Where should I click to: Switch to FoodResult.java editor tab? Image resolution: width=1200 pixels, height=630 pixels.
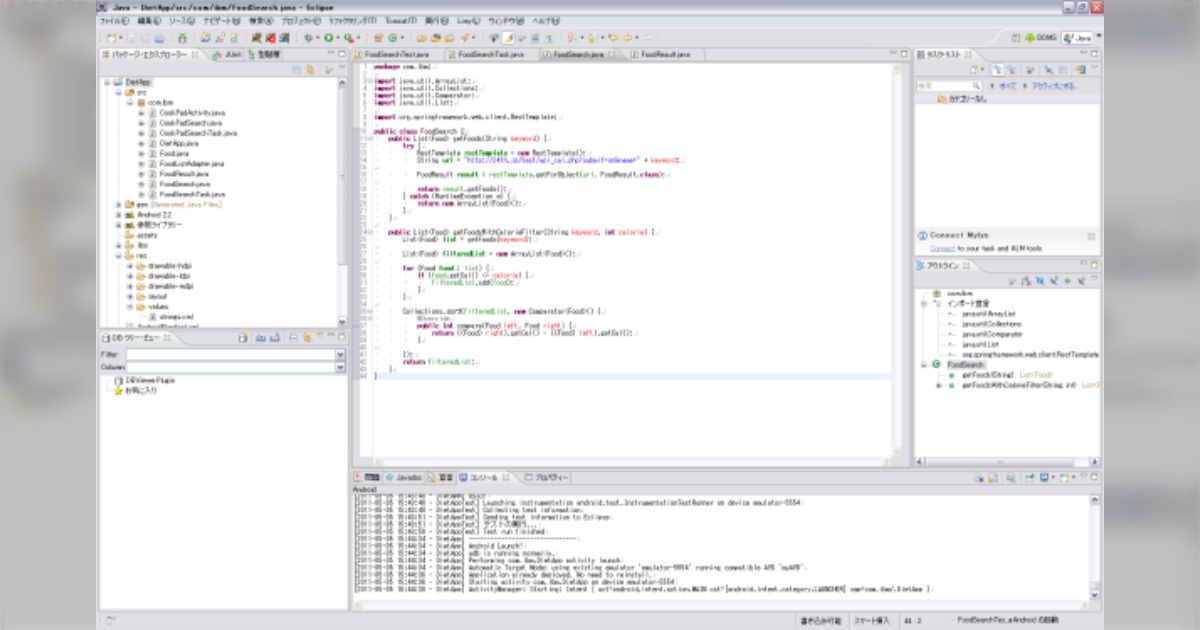tap(663, 54)
